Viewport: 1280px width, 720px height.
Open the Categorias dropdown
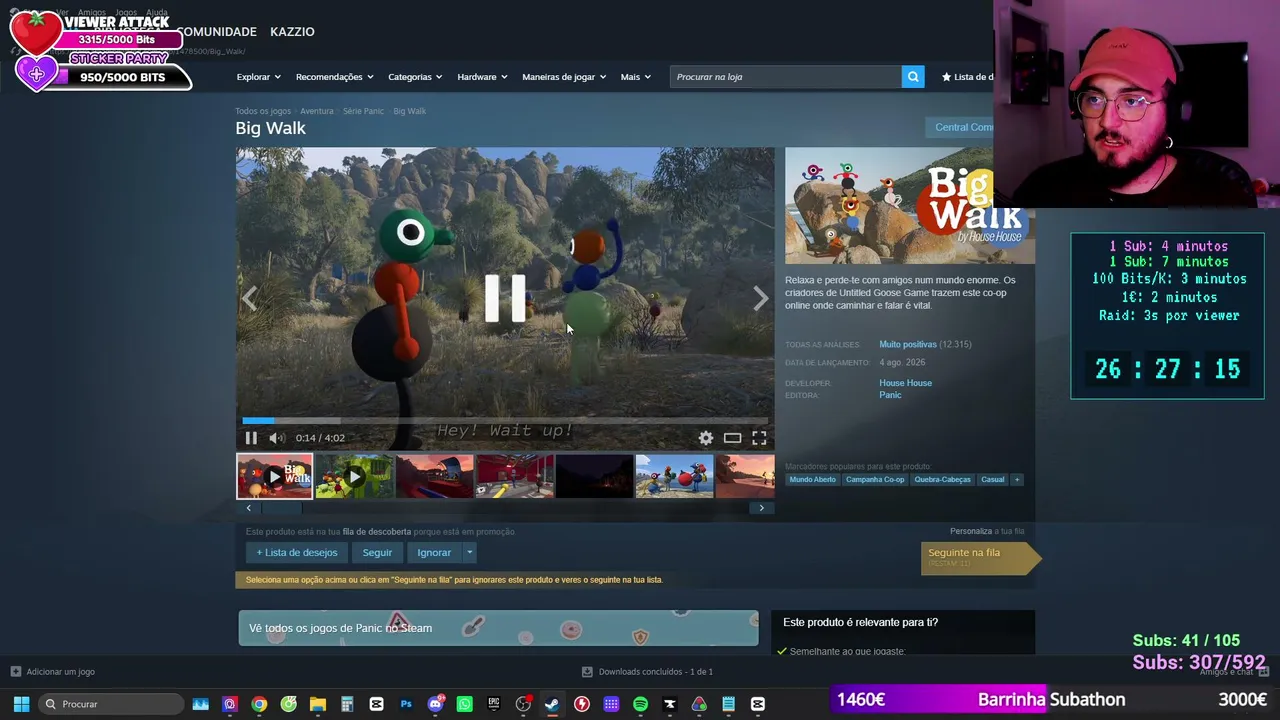416,77
